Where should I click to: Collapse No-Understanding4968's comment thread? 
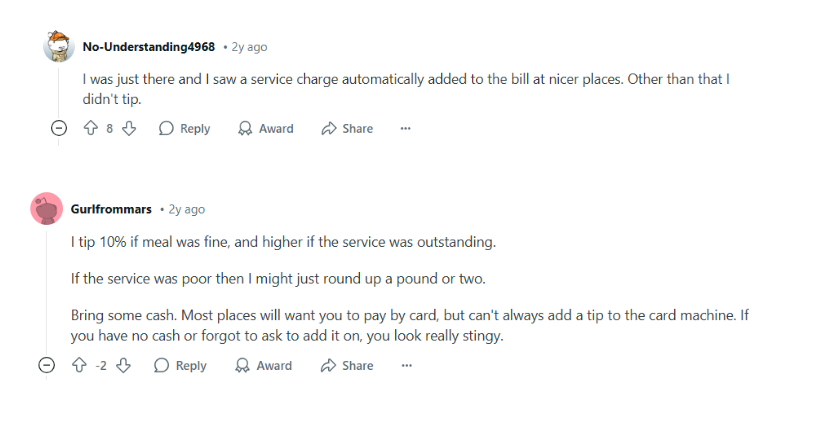[59, 128]
